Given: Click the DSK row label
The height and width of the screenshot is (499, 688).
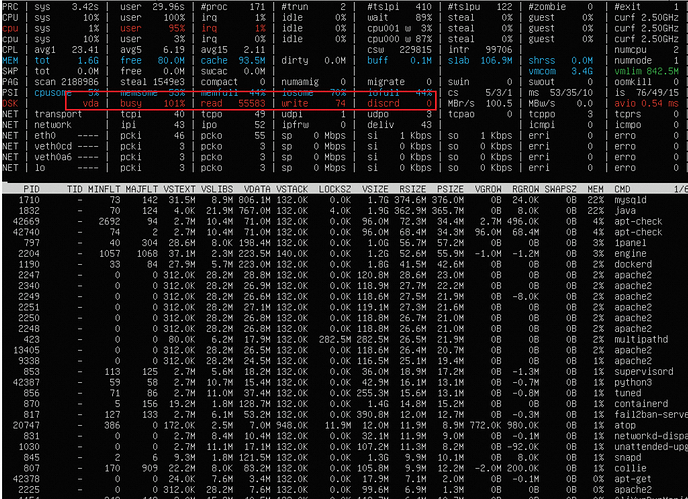Looking at the screenshot, I should point(10,104).
